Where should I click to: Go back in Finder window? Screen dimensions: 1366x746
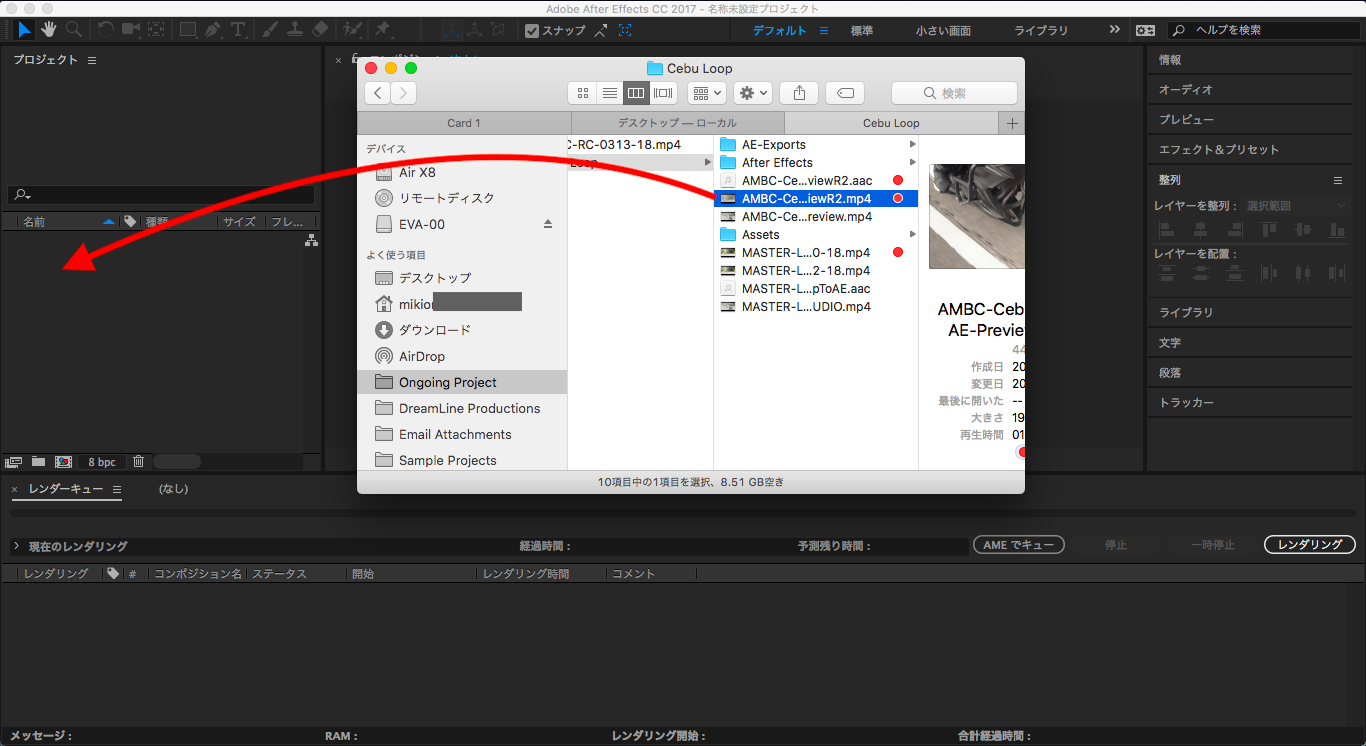click(x=378, y=93)
